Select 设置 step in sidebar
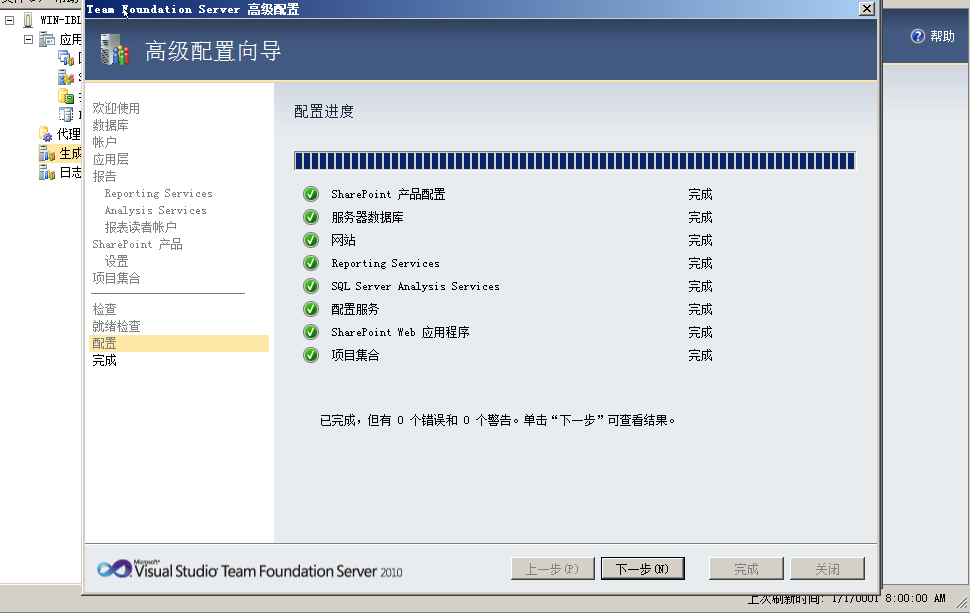 [116, 261]
